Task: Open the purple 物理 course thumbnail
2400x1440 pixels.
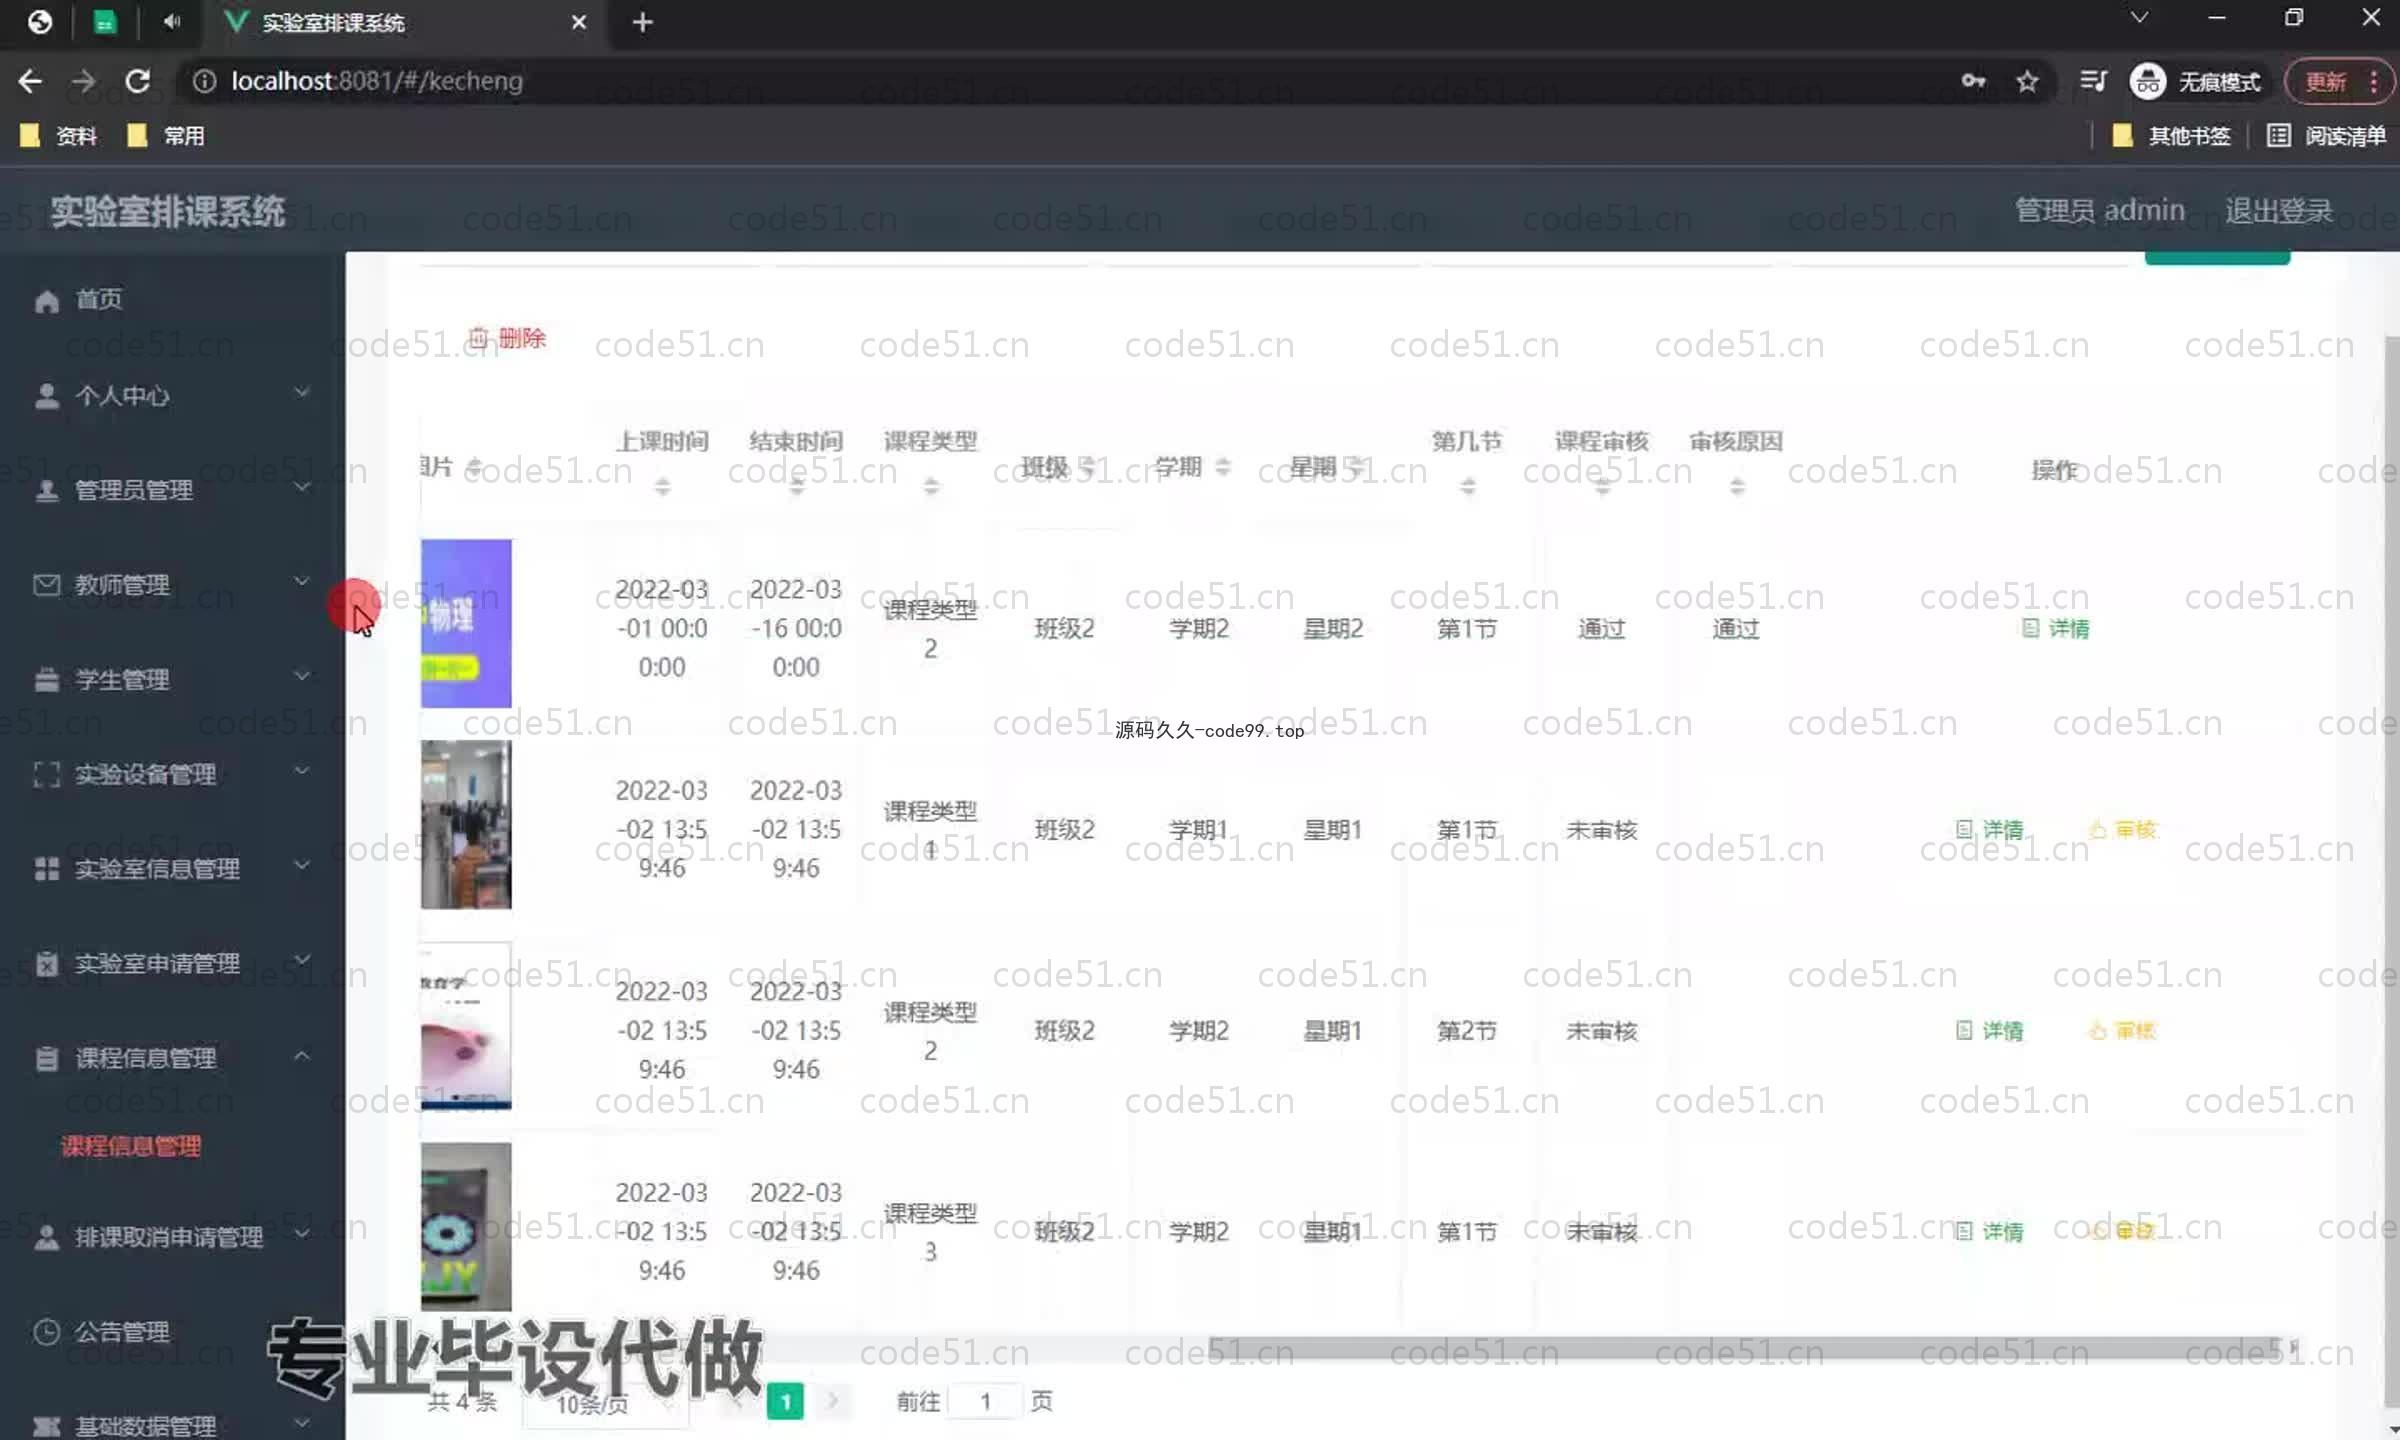Action: (x=466, y=623)
